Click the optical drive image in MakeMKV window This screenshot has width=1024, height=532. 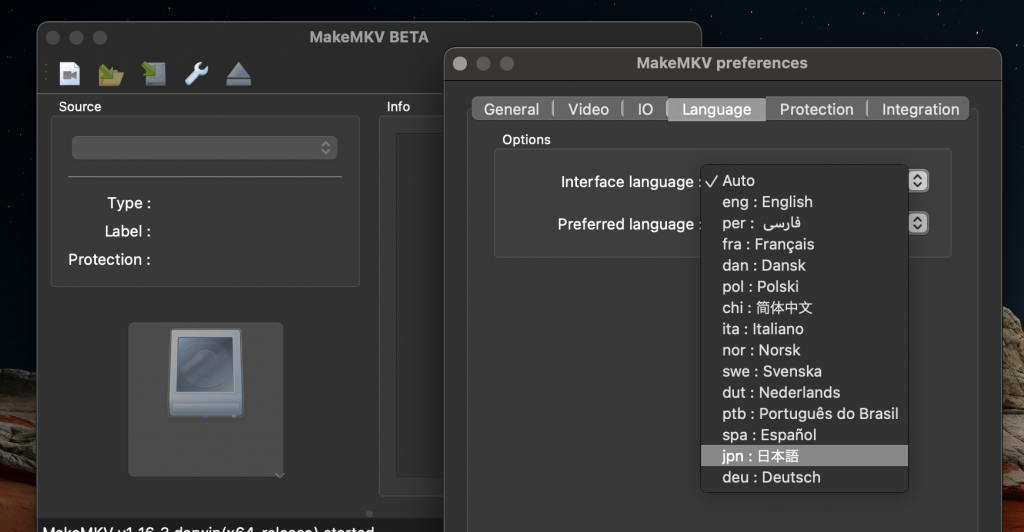point(206,373)
